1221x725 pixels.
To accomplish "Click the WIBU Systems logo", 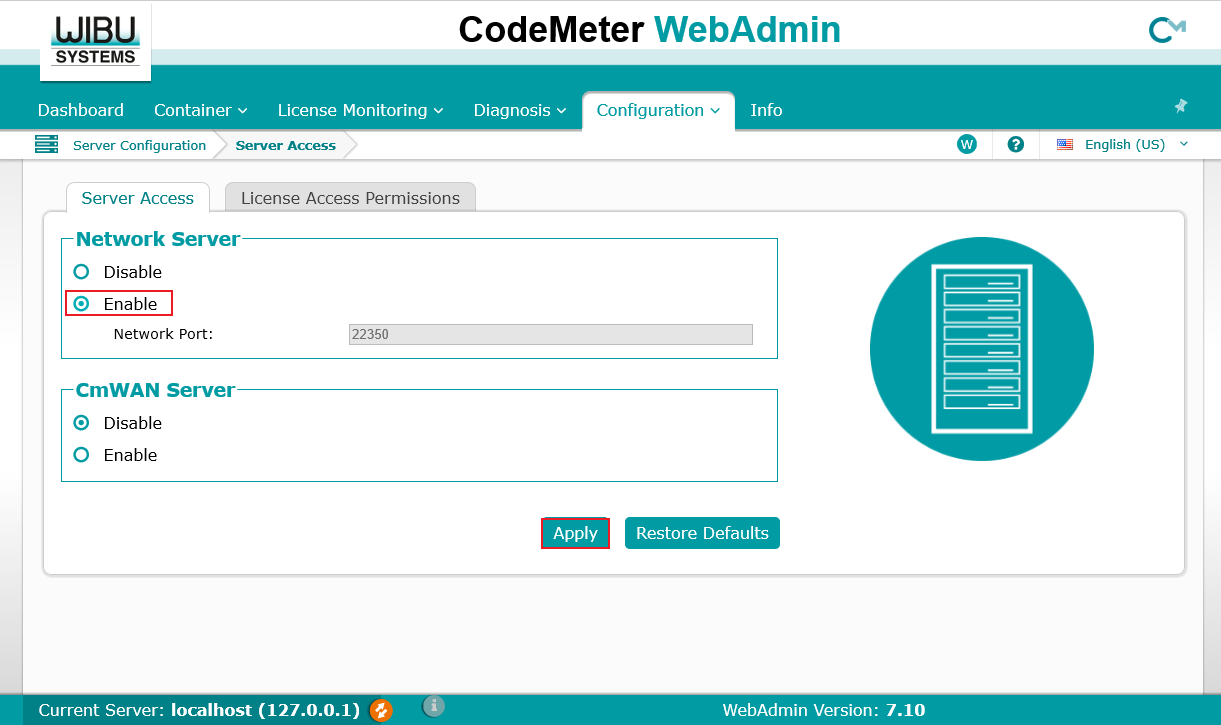I will 96,42.
